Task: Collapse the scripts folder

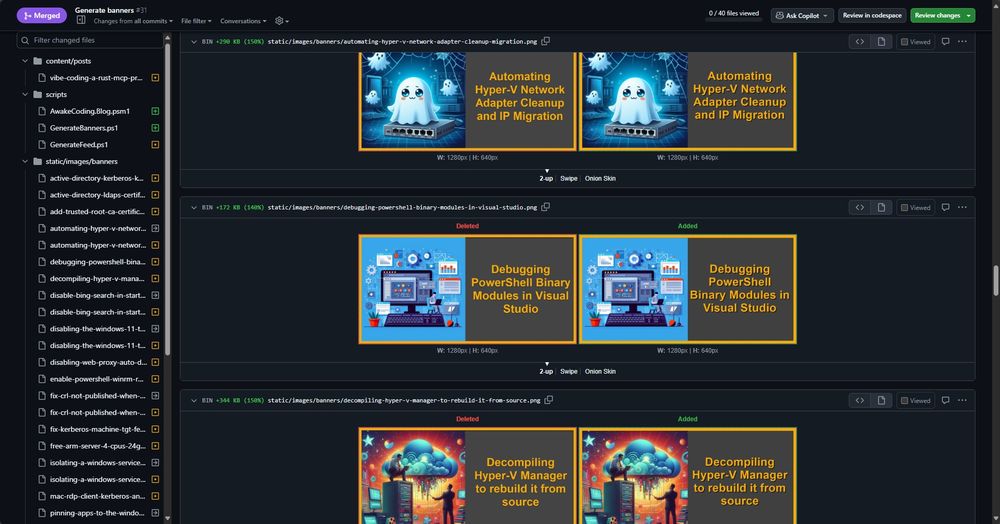Action: pyautogui.click(x=25, y=94)
